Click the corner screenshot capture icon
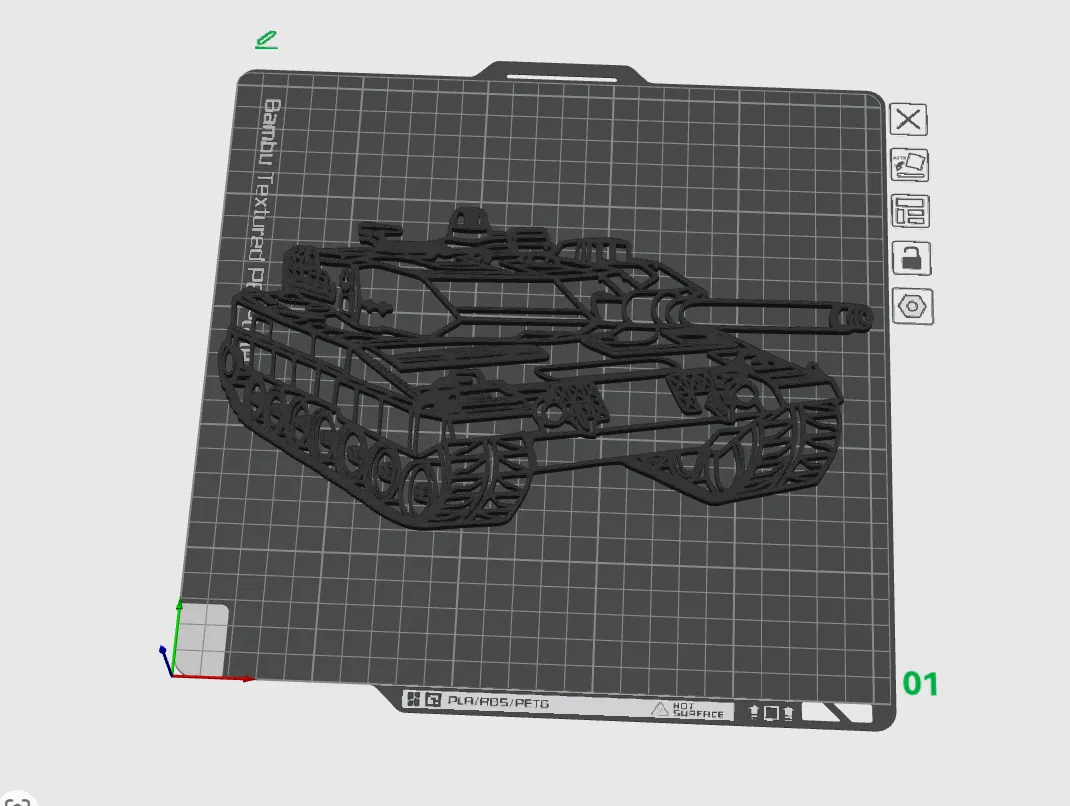The height and width of the screenshot is (806, 1070). tap(16, 801)
